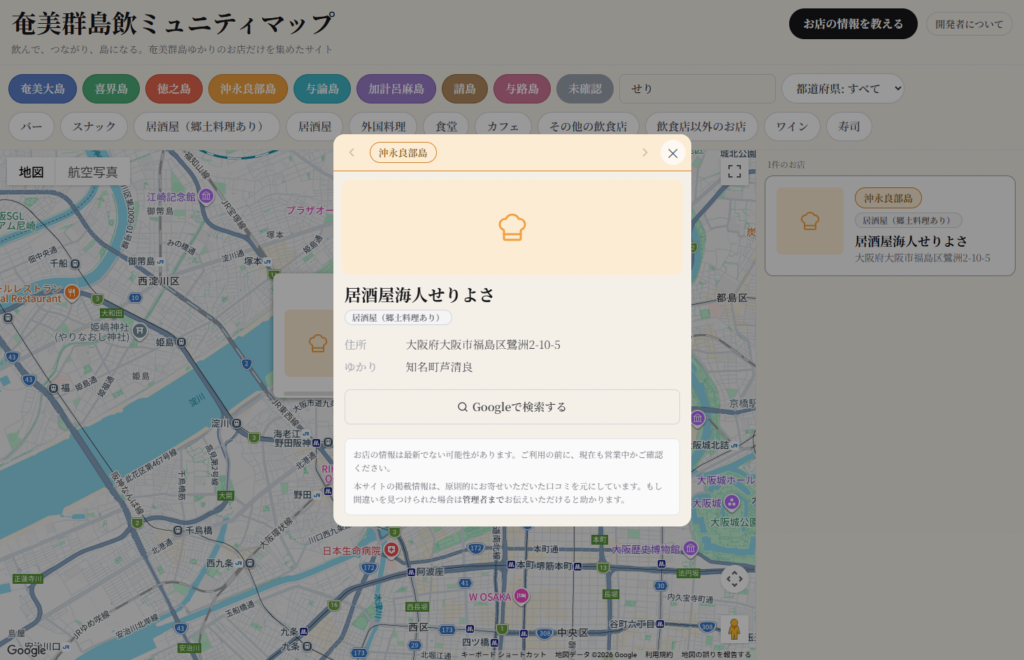
Task: Click the Street View pegman icon
Action: pyautogui.click(x=734, y=629)
